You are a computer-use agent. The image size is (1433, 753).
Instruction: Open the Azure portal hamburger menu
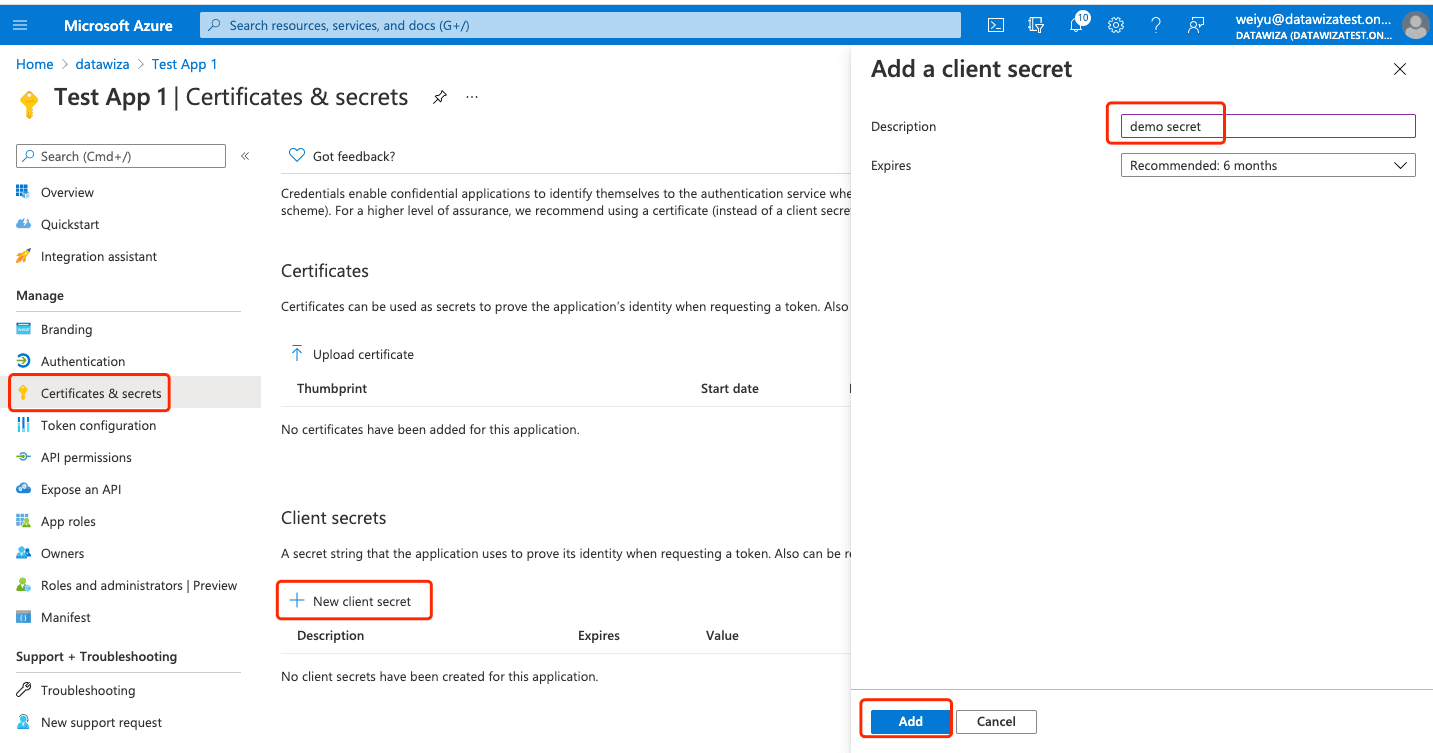(x=21, y=25)
